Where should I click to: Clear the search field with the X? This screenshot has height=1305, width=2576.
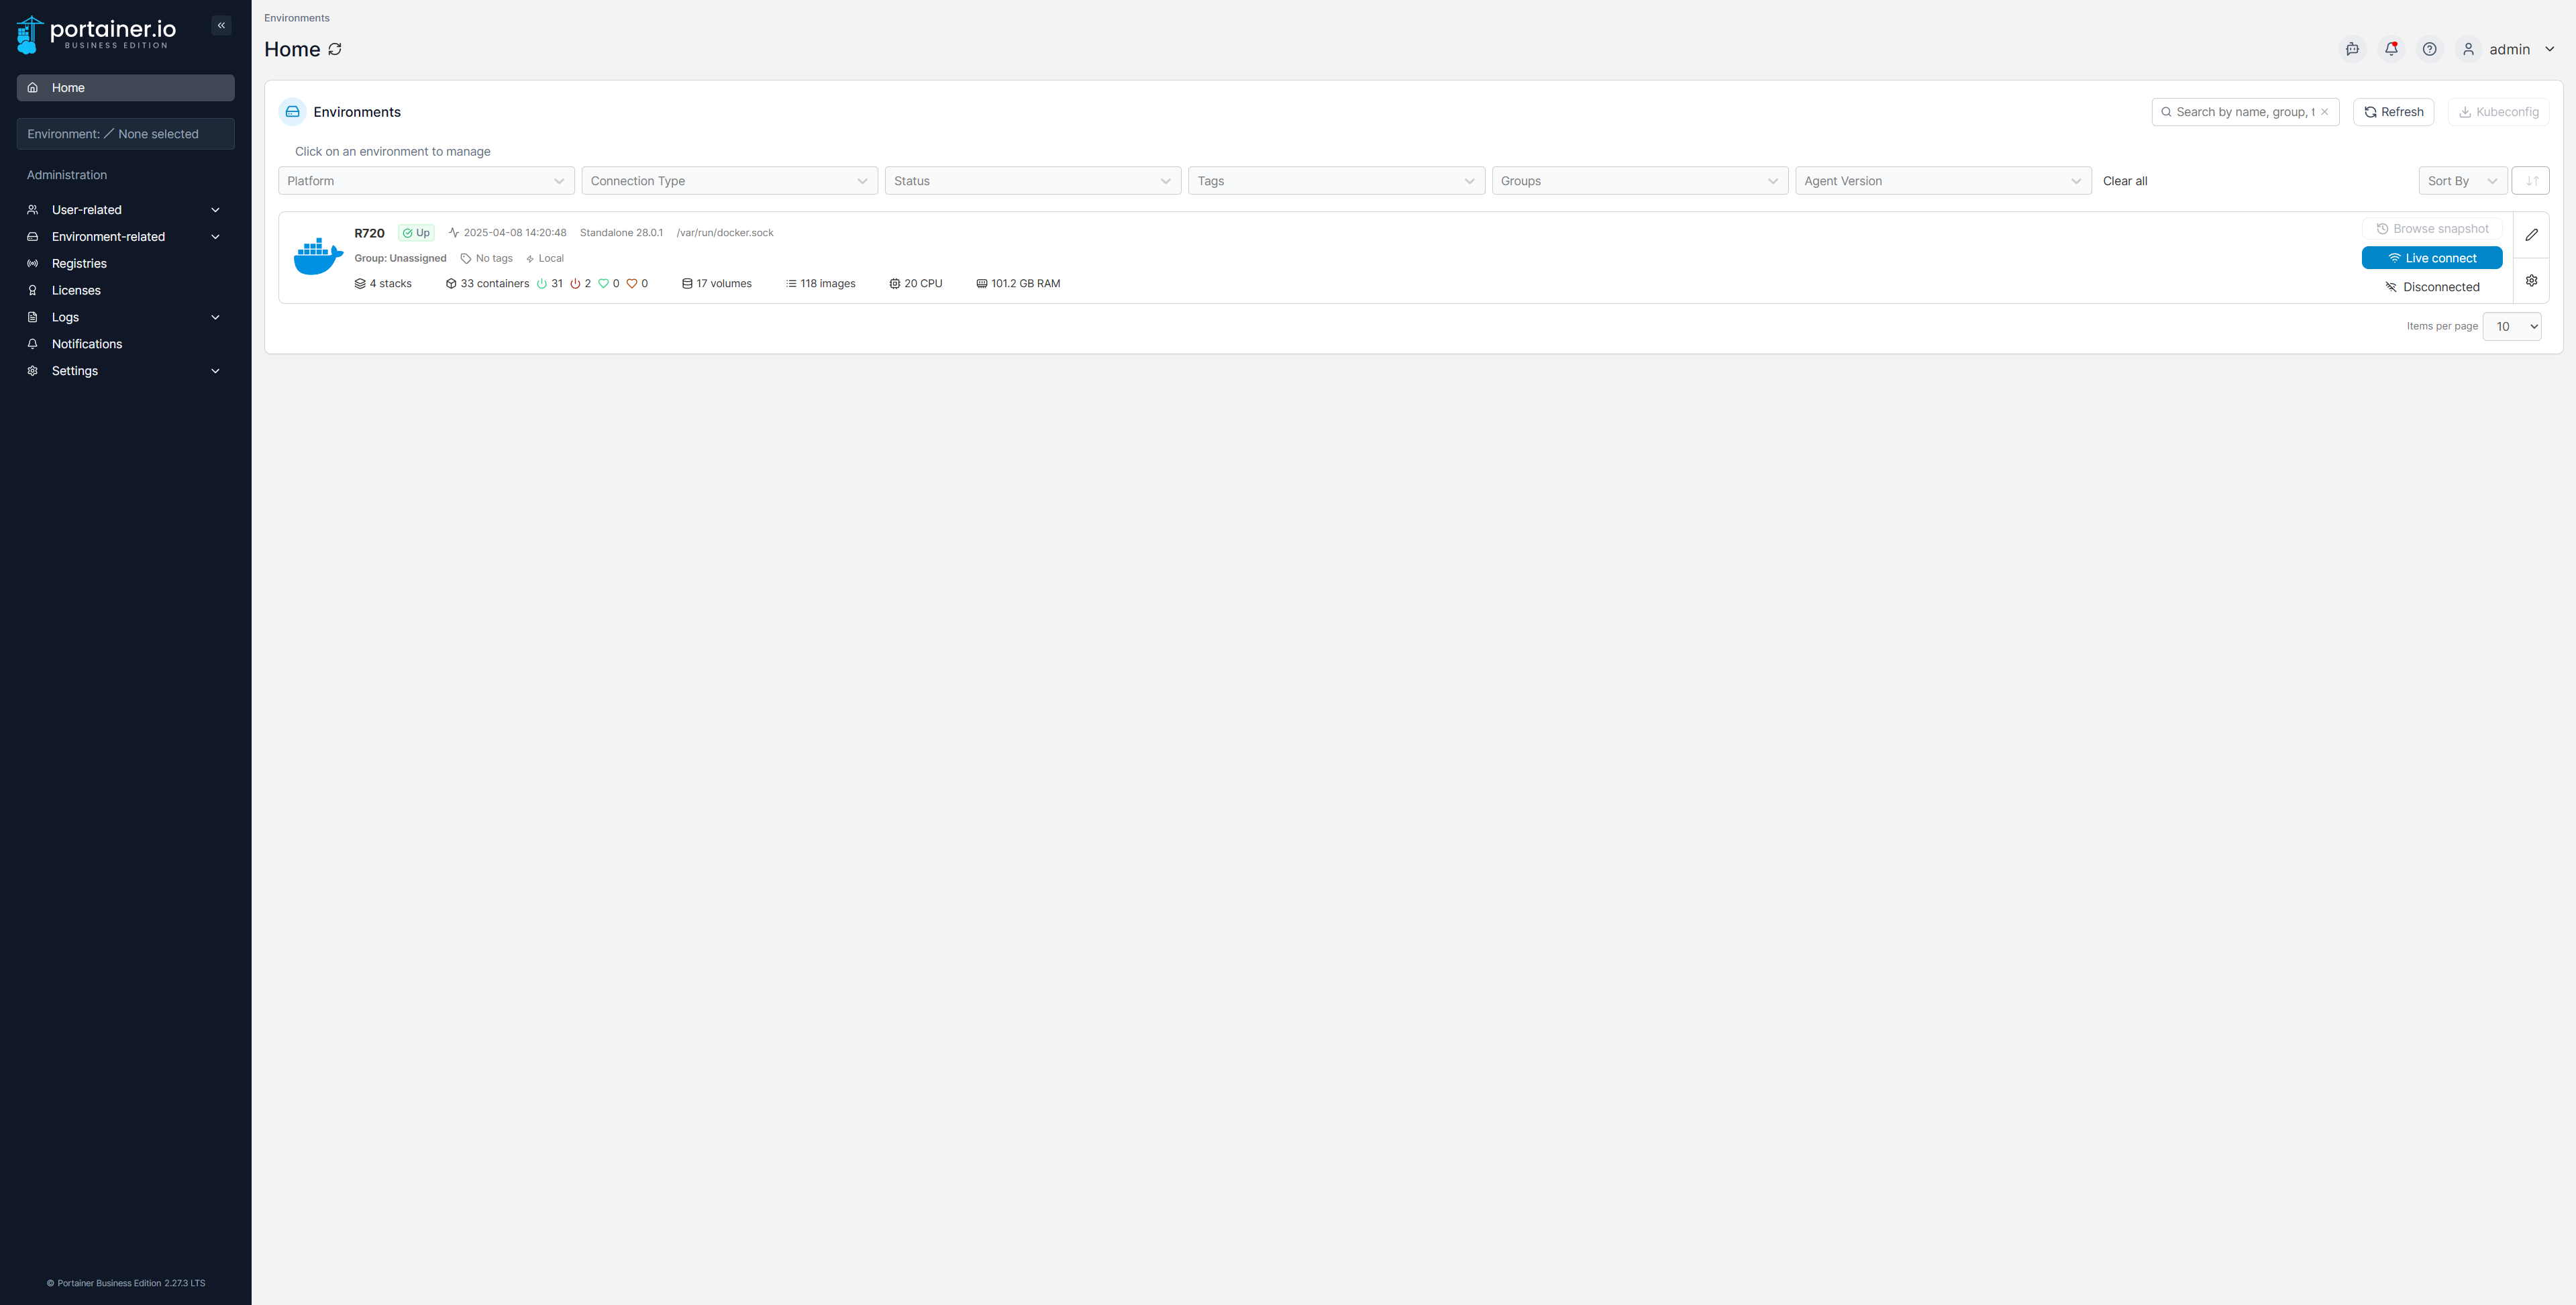(x=2325, y=112)
